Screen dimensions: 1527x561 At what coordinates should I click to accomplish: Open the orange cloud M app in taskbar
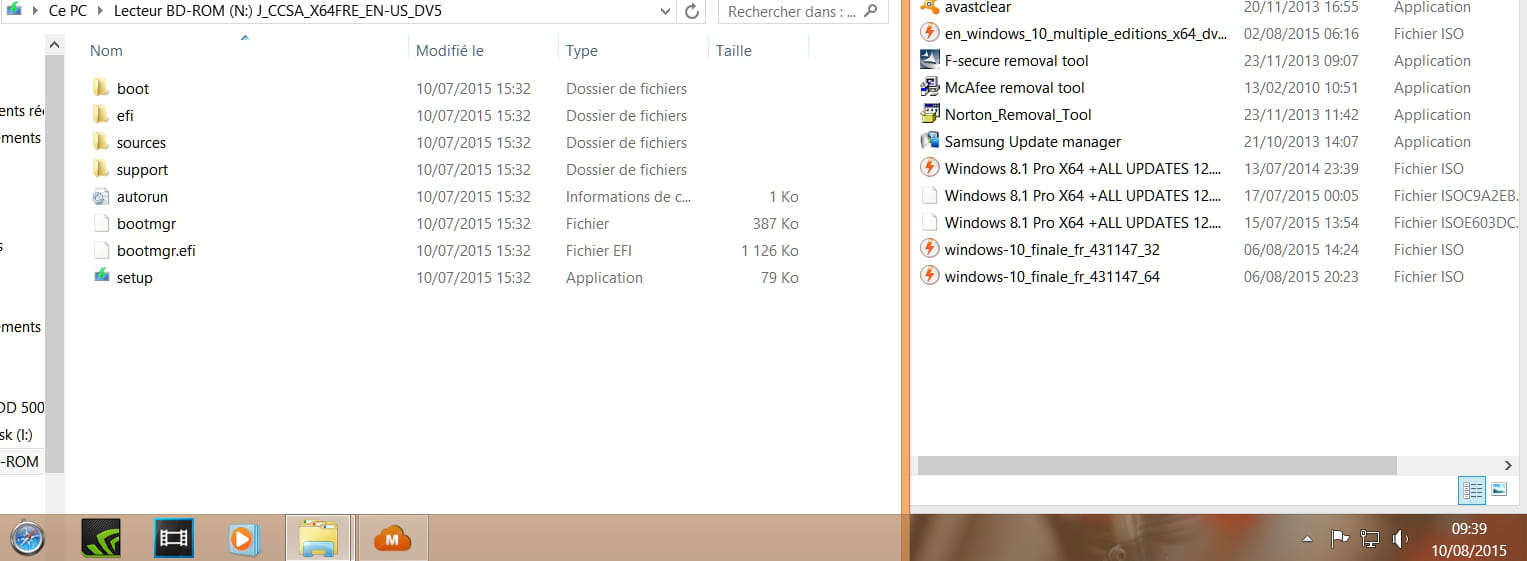click(393, 539)
